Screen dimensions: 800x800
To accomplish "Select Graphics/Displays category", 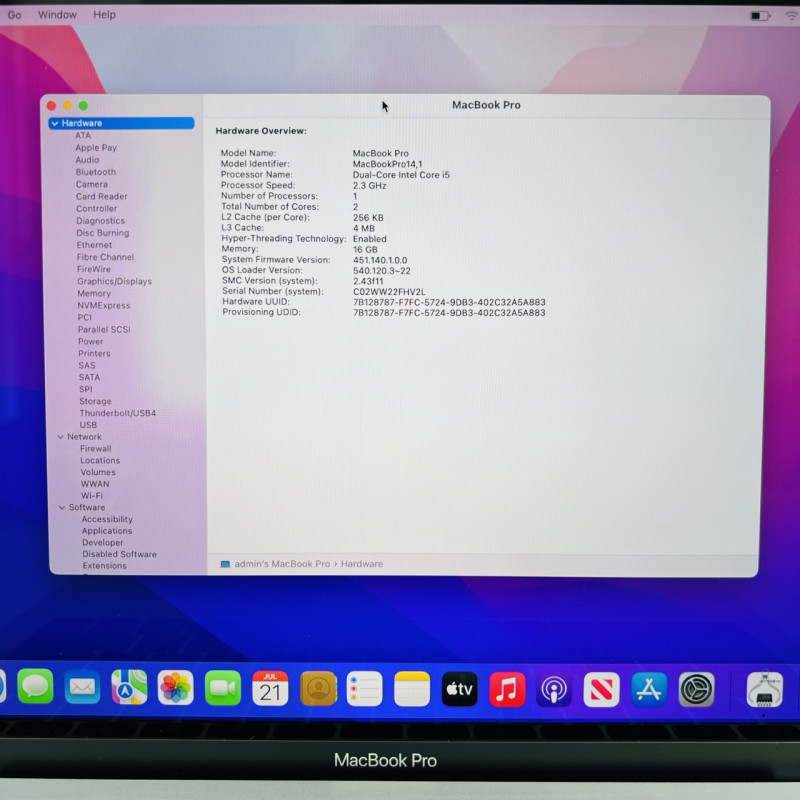I will tap(114, 282).
